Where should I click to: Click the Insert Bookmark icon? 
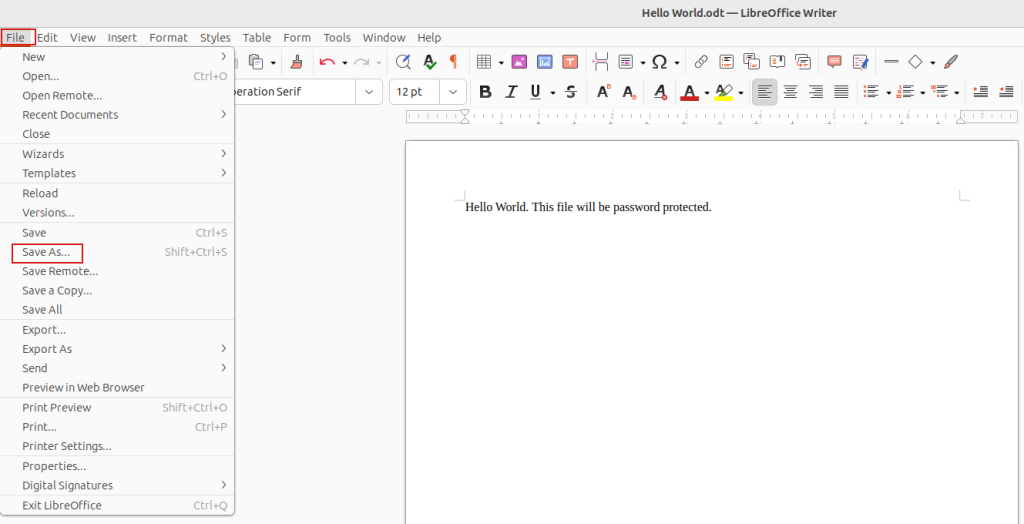click(777, 62)
